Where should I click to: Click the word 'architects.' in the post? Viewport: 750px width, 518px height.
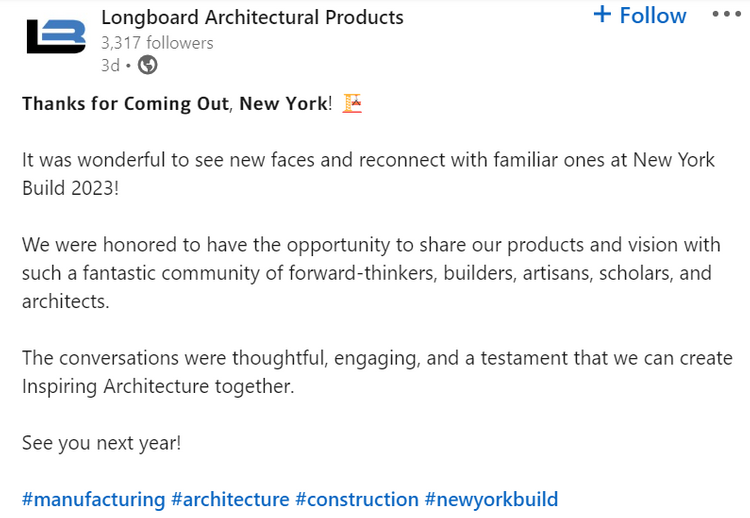(x=66, y=302)
